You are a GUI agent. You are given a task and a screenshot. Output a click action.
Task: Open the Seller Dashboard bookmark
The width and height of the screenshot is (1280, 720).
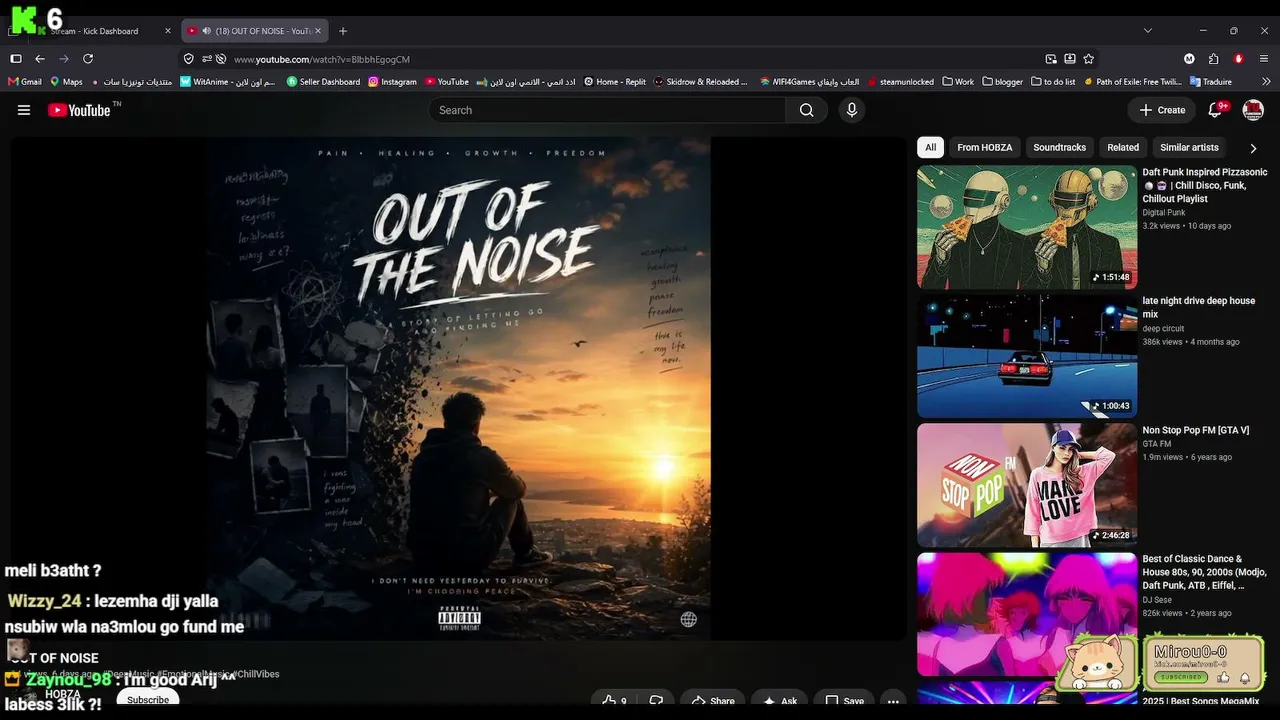coord(323,82)
